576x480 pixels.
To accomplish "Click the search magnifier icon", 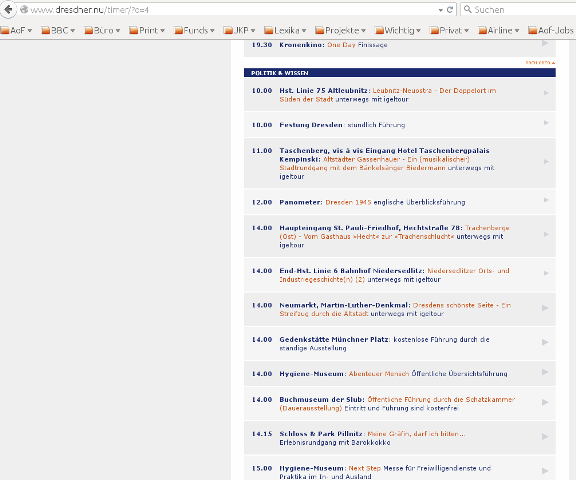I will coord(467,9).
